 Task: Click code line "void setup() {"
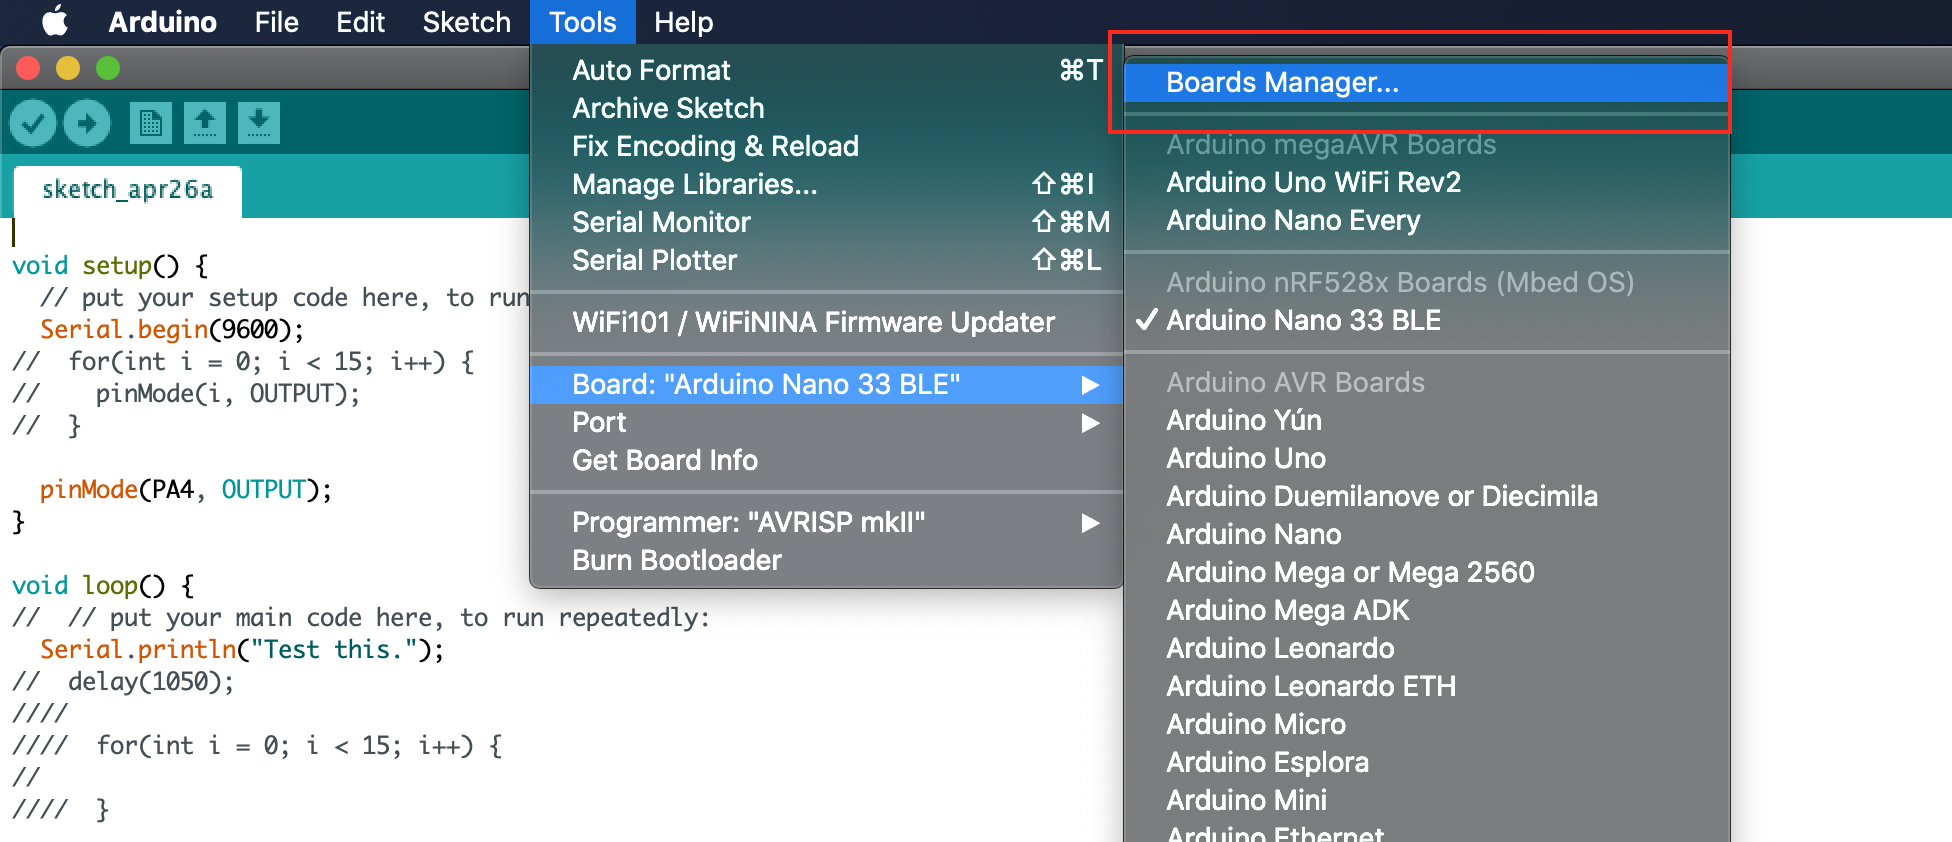click(111, 265)
